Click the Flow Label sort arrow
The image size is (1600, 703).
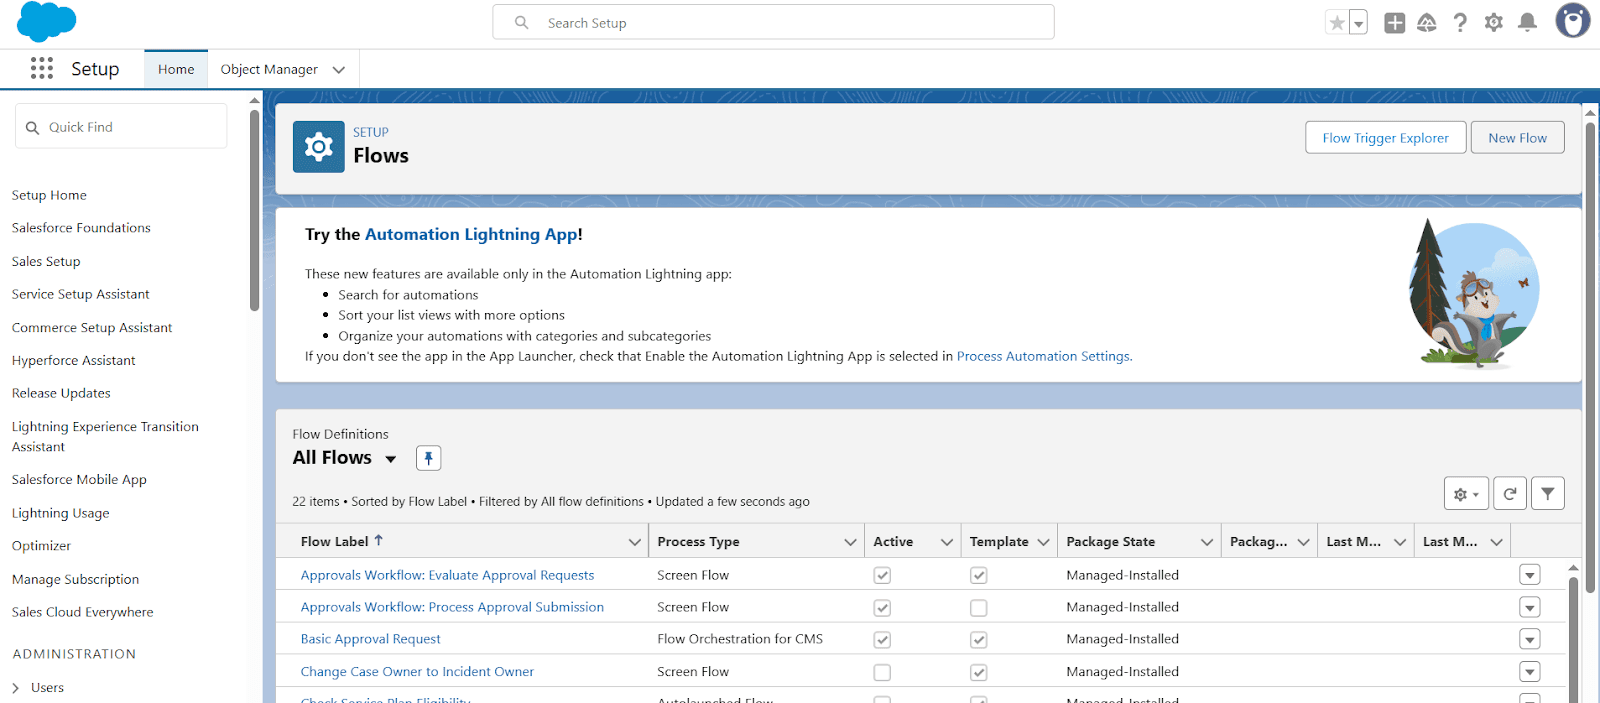pyautogui.click(x=378, y=540)
